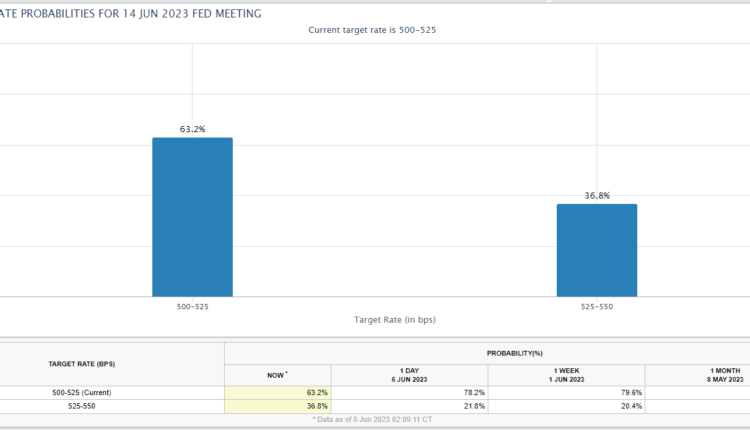Select the 525-550 table row label
750x430 pixels.
coord(87,405)
